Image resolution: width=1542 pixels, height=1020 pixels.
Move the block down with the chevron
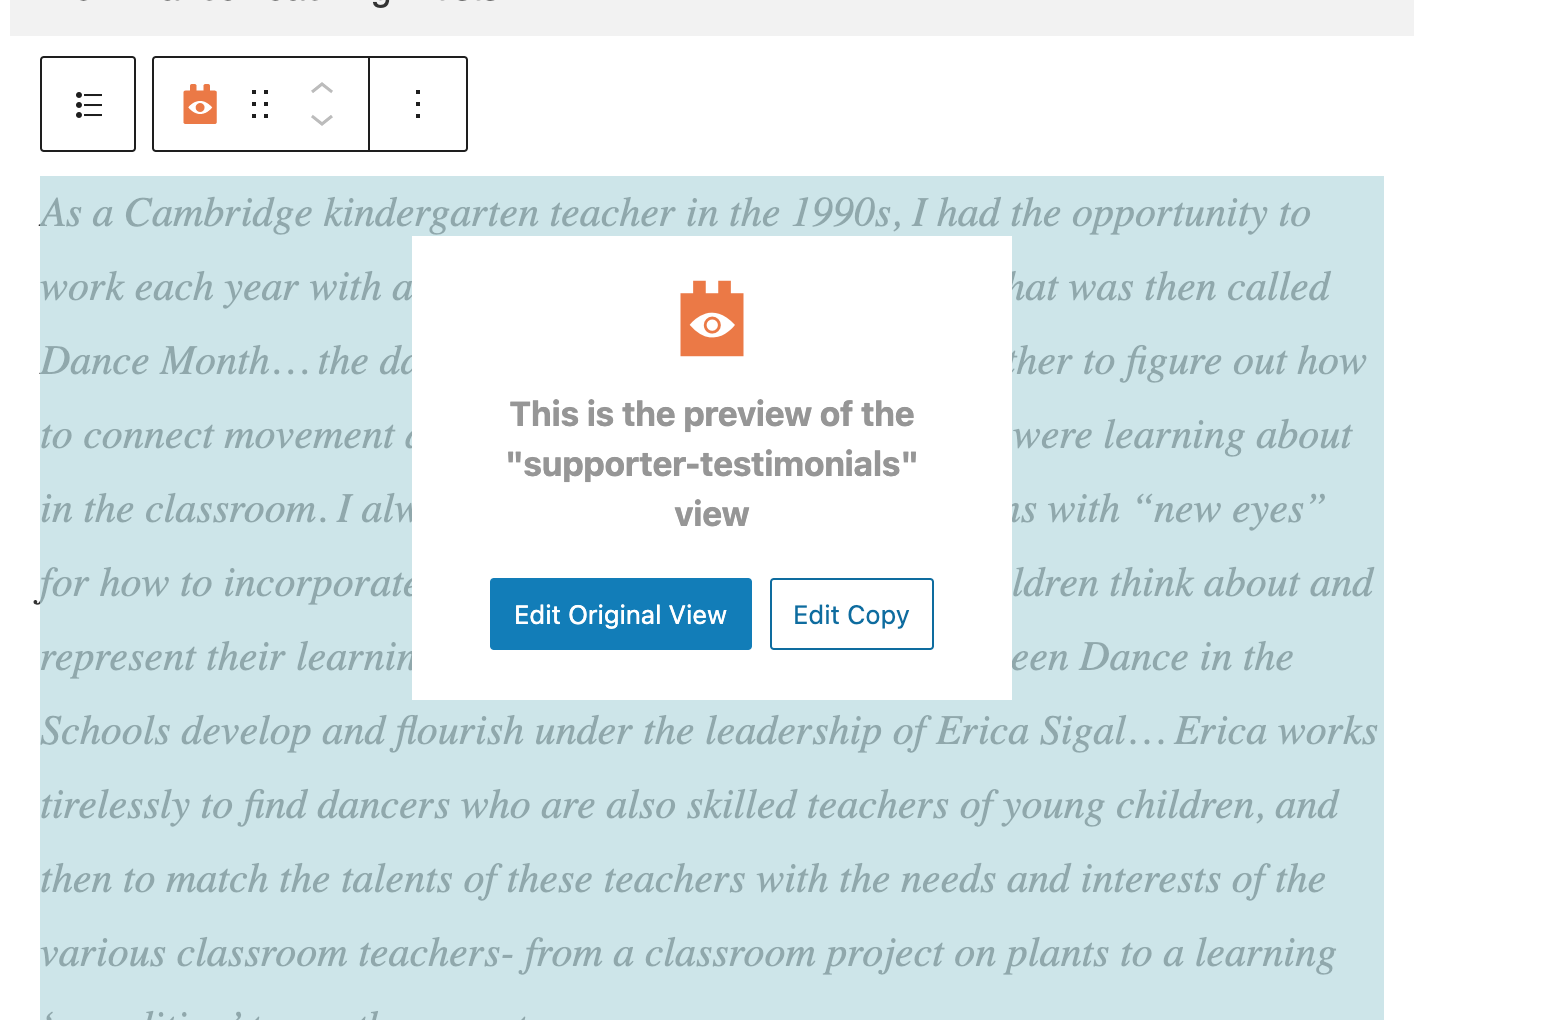321,120
